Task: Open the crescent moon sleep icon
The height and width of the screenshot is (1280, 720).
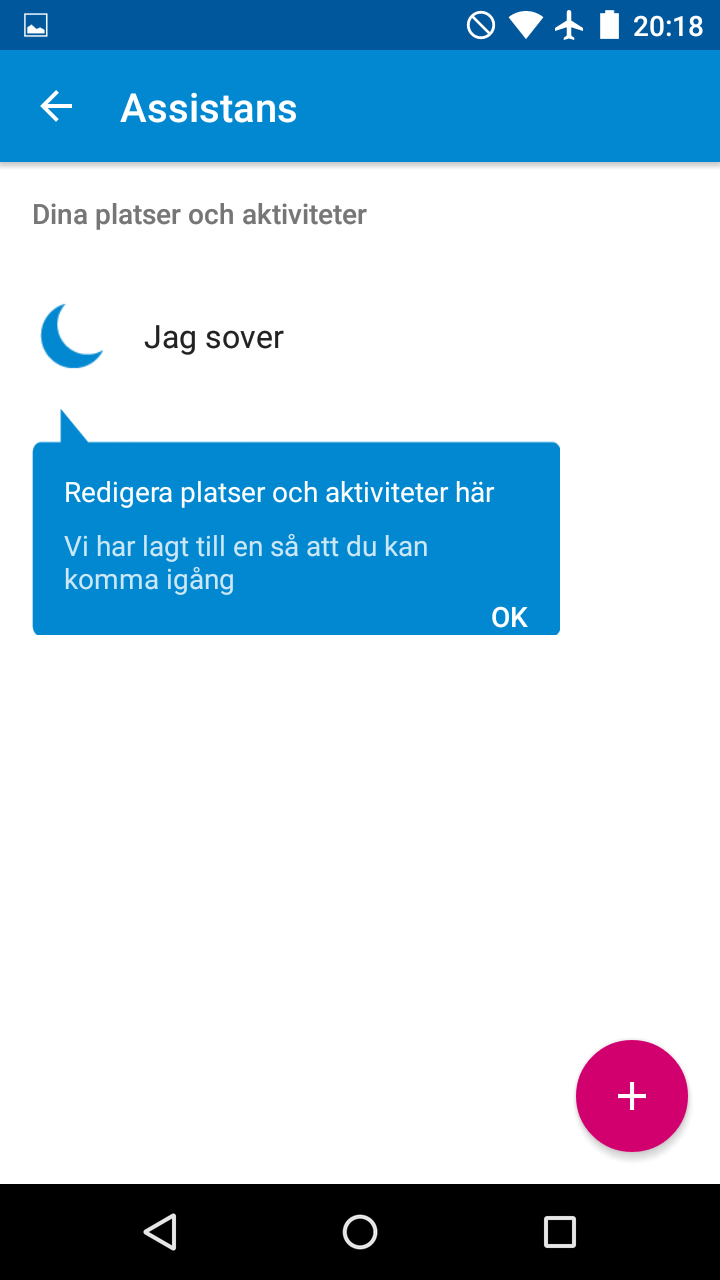Action: click(x=73, y=336)
